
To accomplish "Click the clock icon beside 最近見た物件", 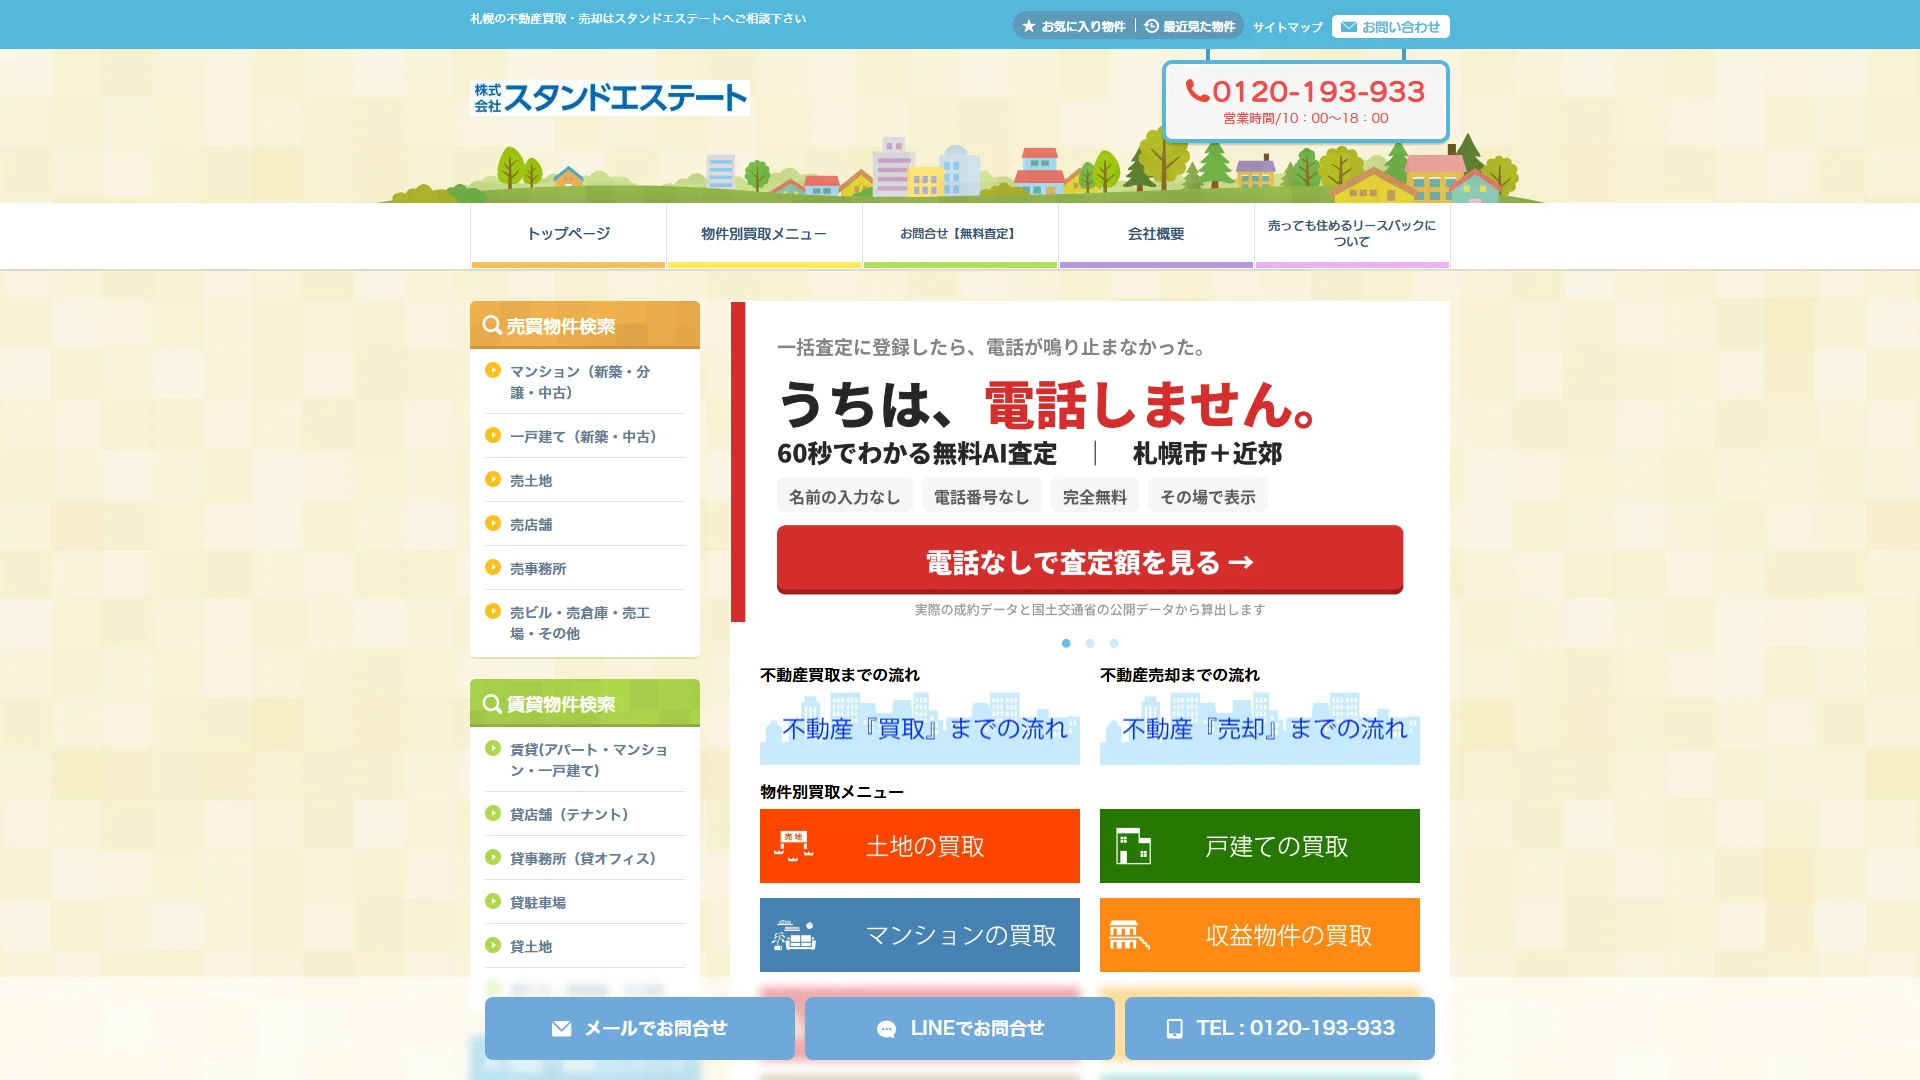I will 1152,26.
